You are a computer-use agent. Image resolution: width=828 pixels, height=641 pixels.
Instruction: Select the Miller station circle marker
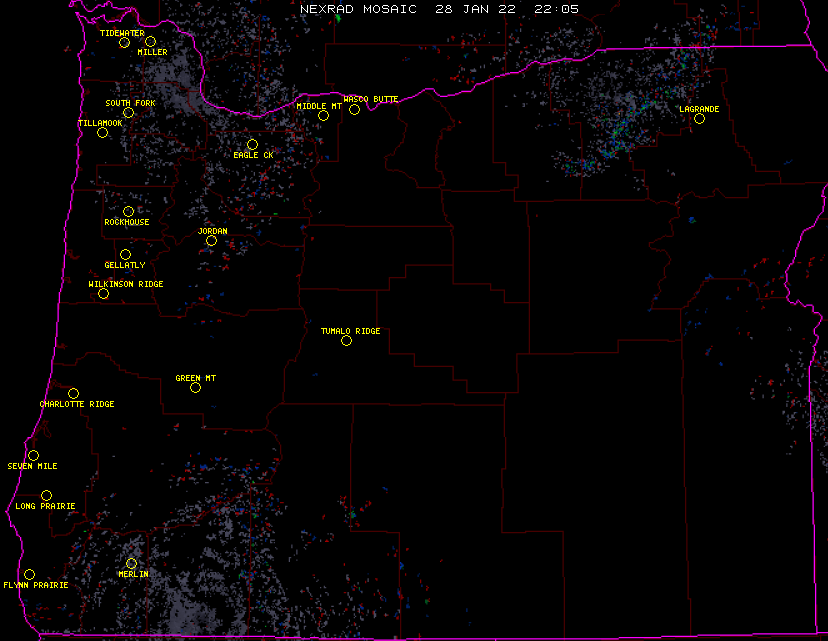pos(150,41)
